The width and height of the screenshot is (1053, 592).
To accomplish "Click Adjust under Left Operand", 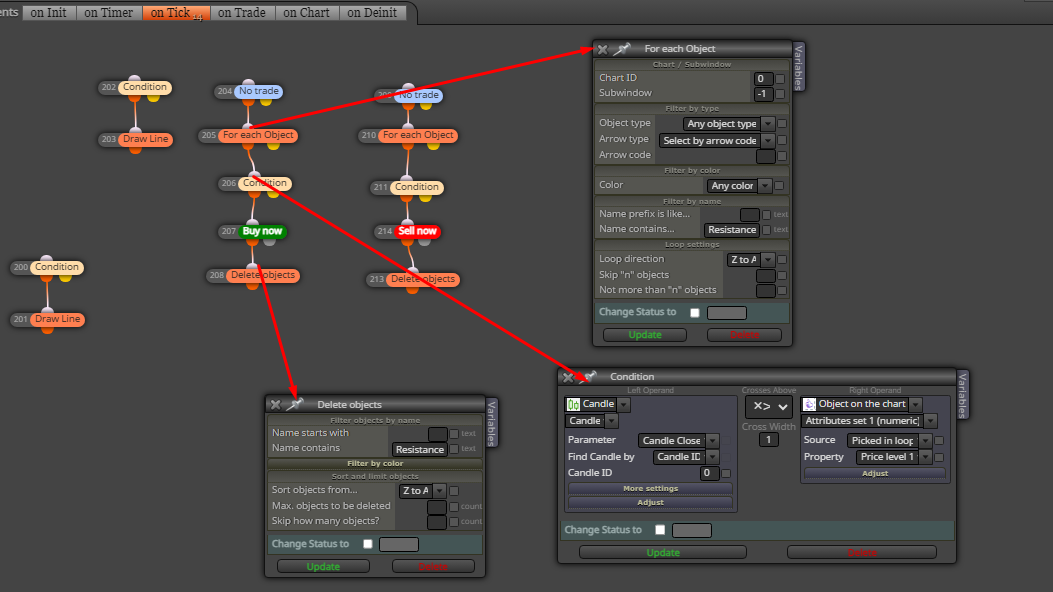I will pyautogui.click(x=650, y=503).
